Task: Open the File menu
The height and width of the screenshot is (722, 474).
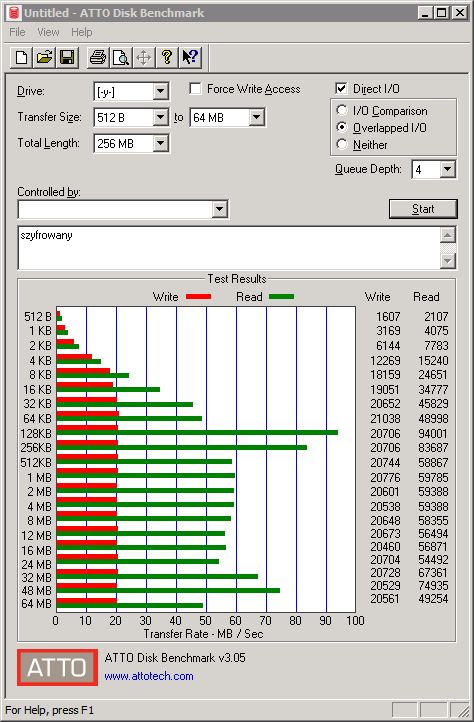Action: pos(17,32)
